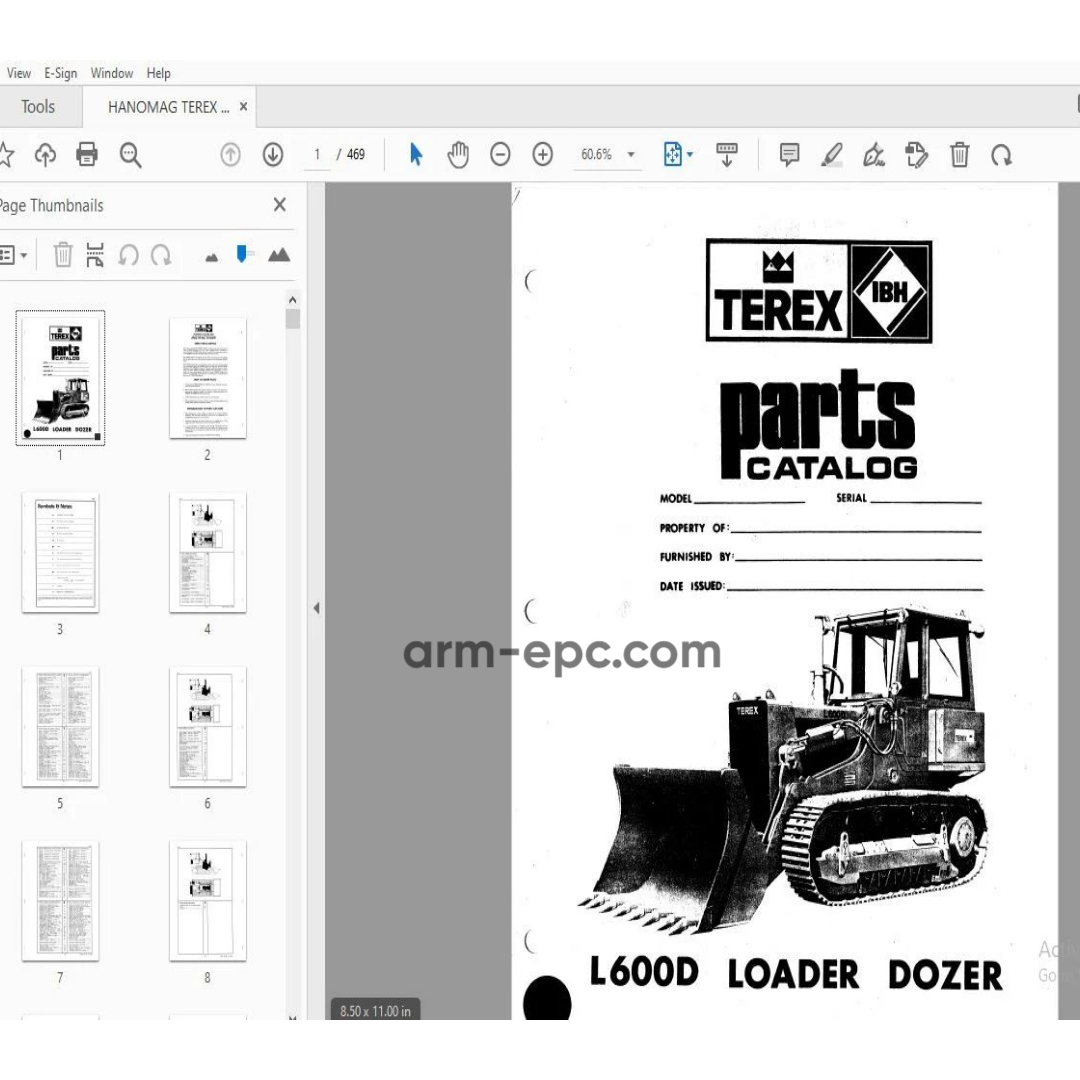Select the Highlight pen tool
The height and width of the screenshot is (1080, 1080).
832,154
